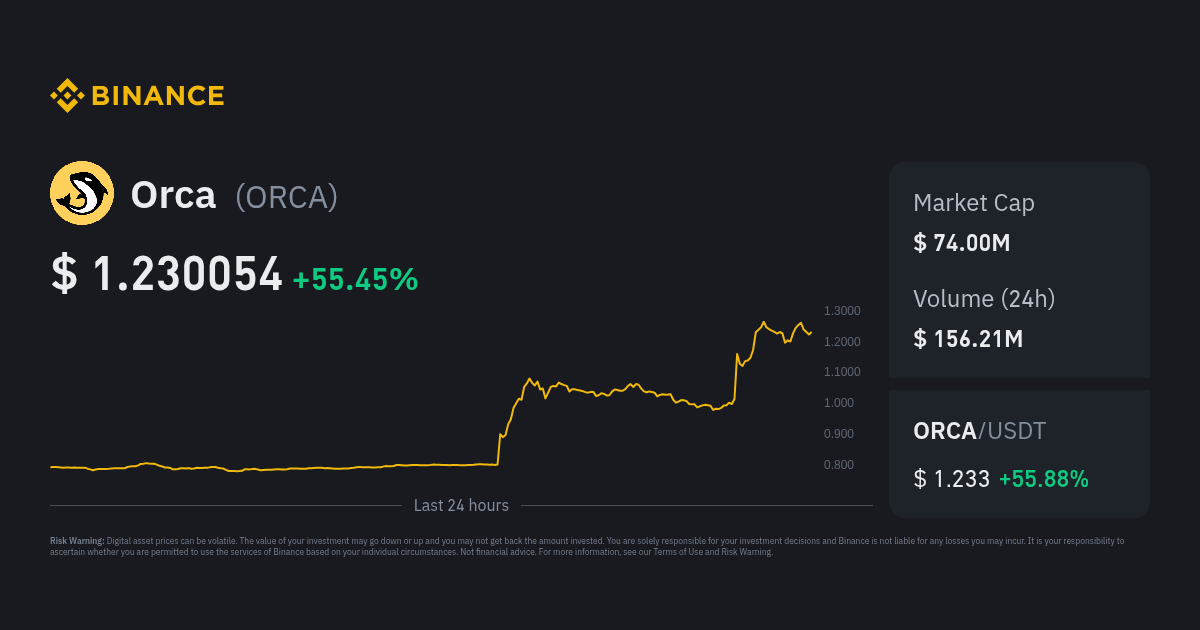The width and height of the screenshot is (1200, 630).
Task: Select the $ 74.00M market cap value
Action: click(961, 242)
